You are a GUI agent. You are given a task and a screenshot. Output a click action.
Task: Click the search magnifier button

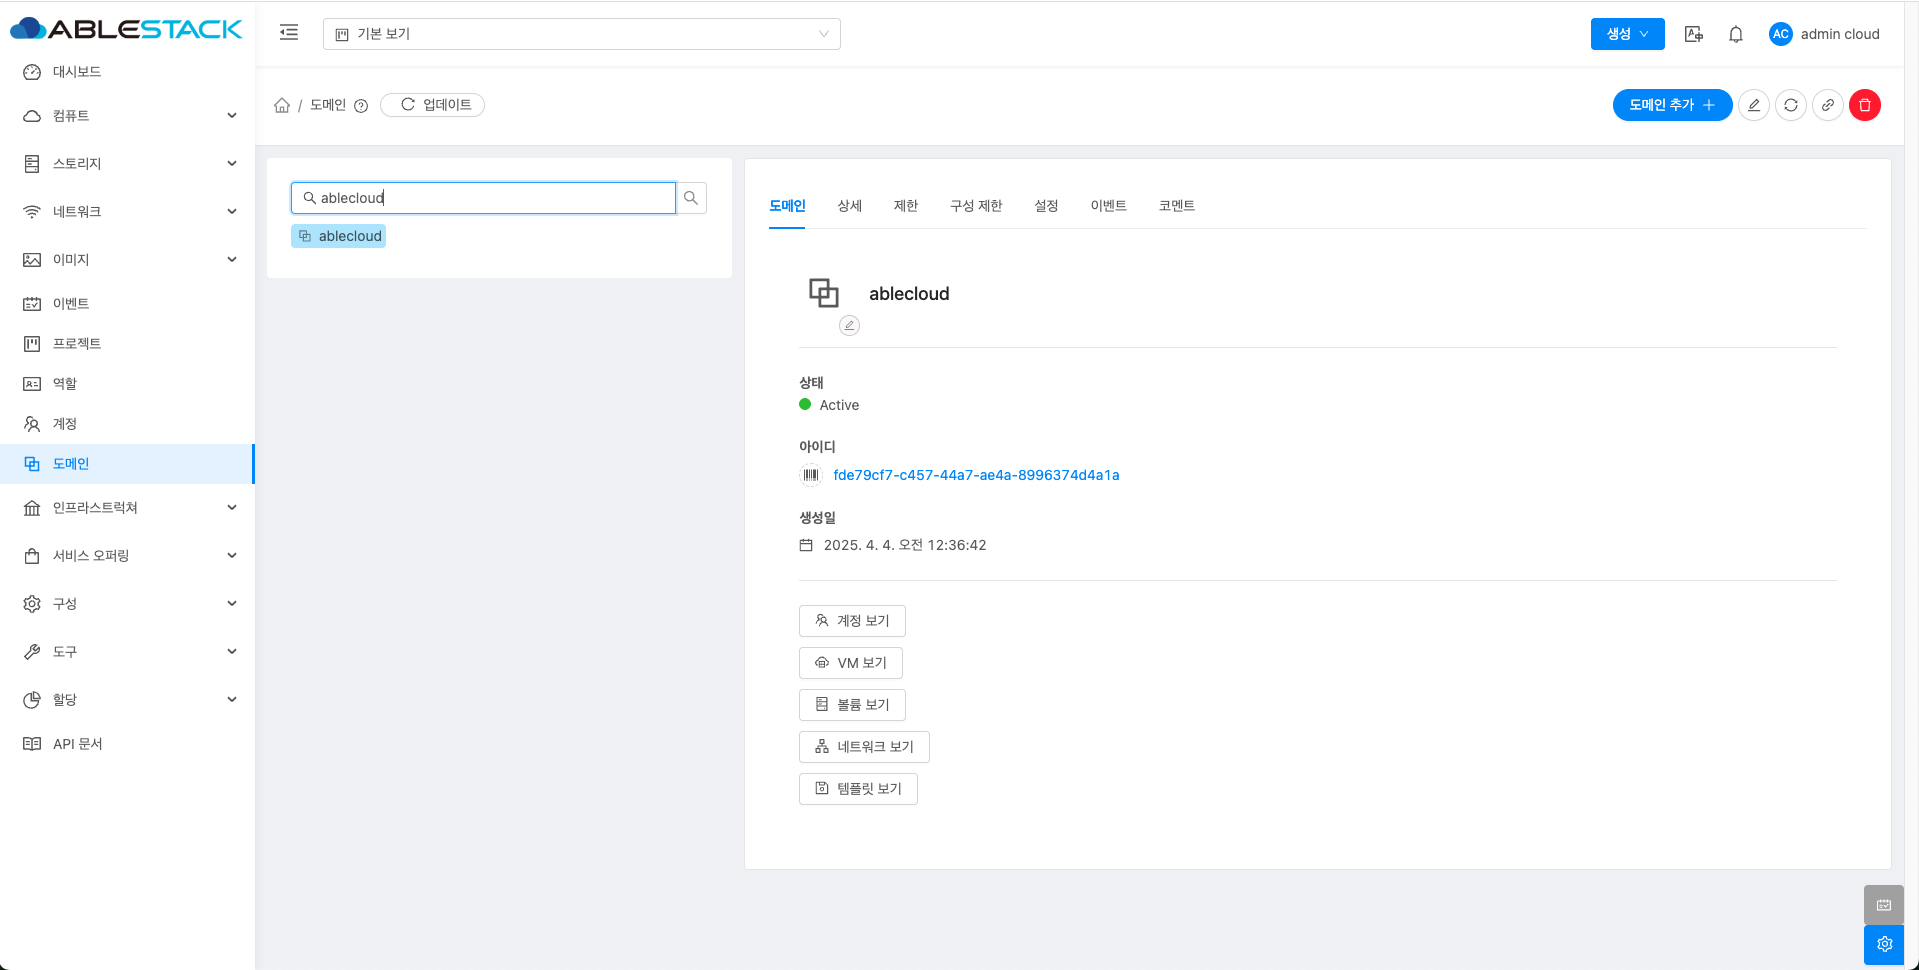pos(691,198)
